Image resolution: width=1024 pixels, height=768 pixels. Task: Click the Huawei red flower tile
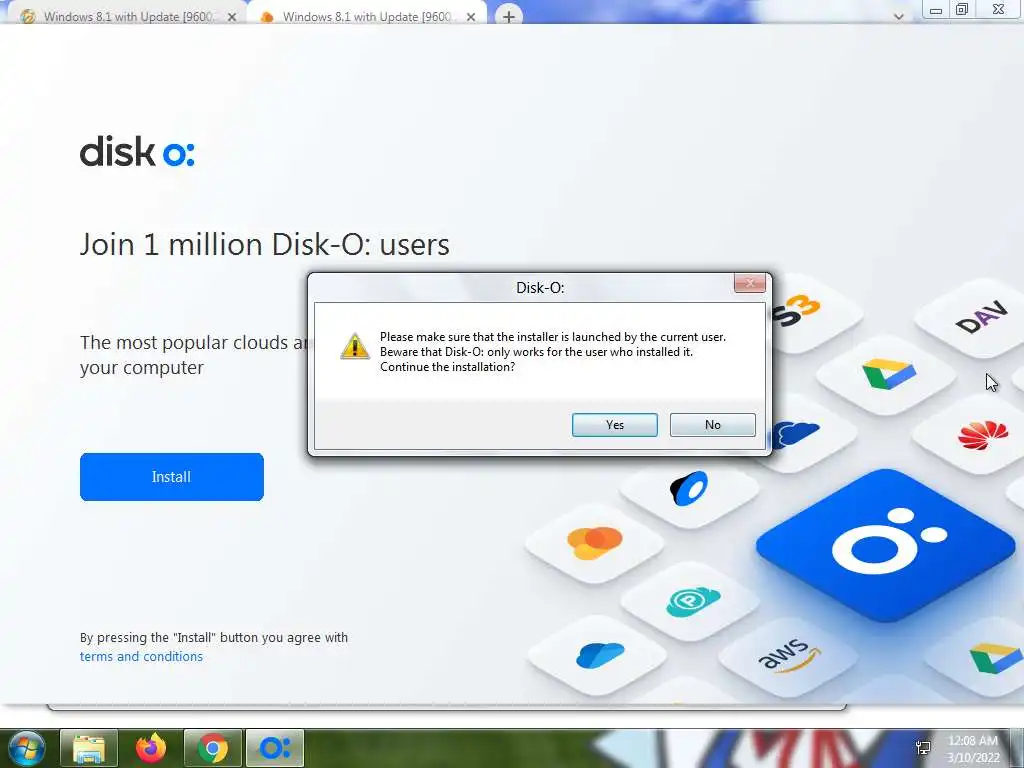point(982,435)
